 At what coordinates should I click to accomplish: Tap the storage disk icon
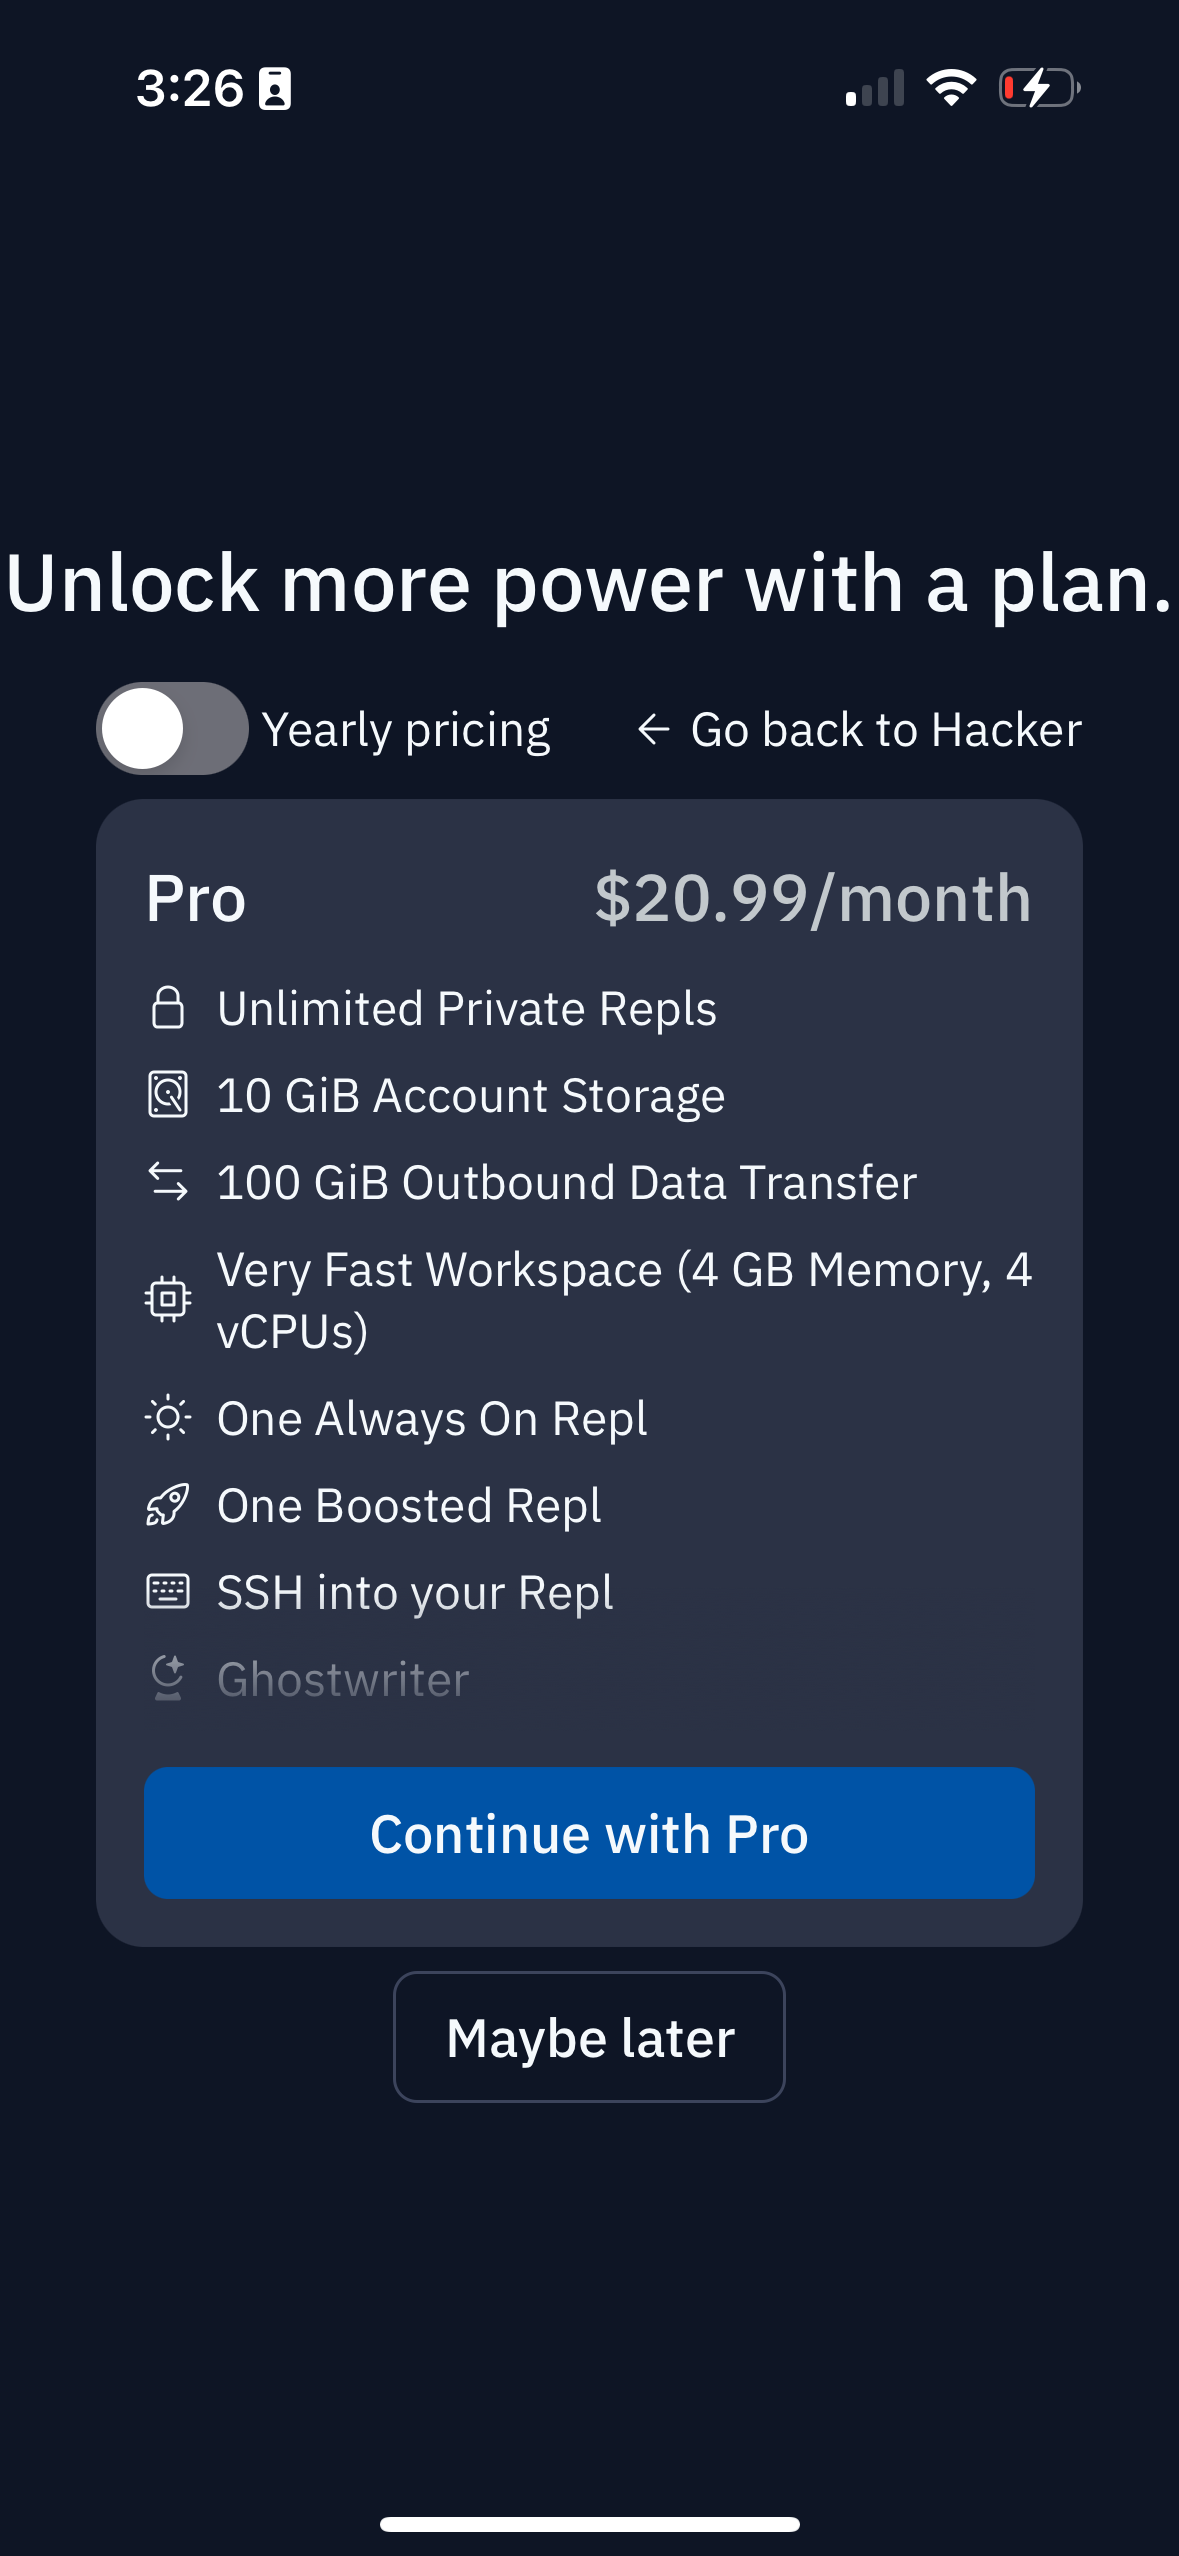pyautogui.click(x=168, y=1094)
